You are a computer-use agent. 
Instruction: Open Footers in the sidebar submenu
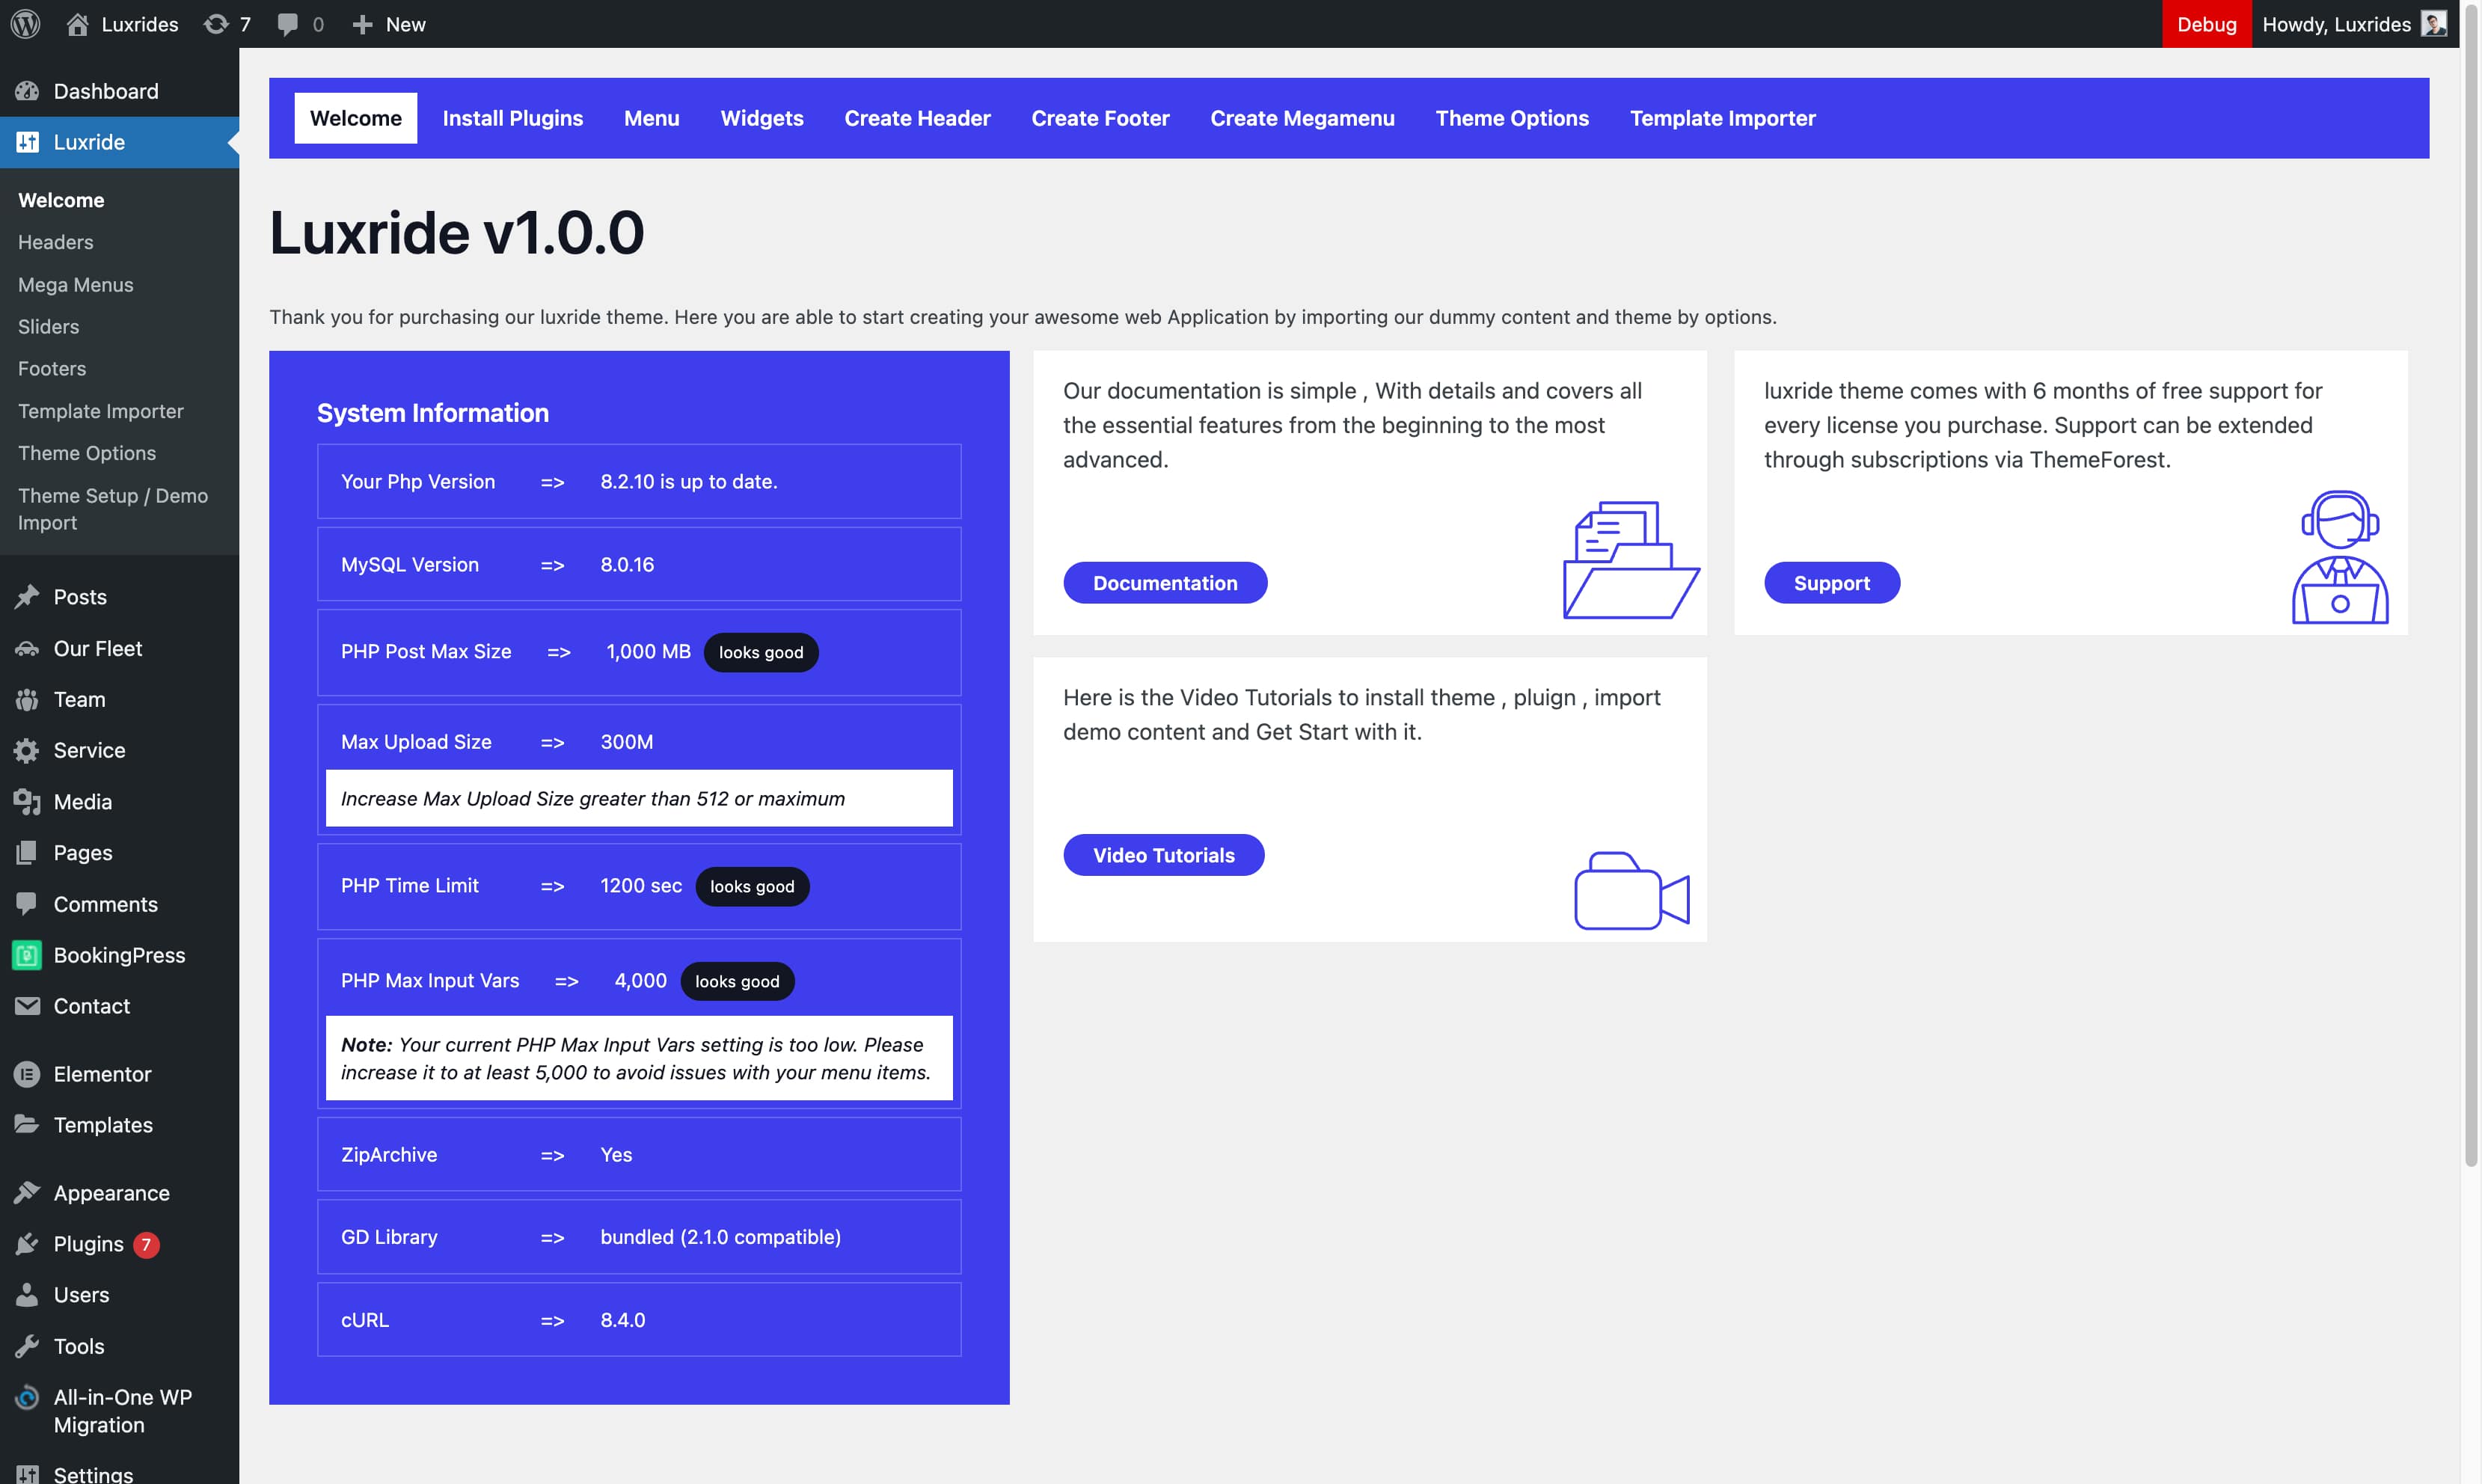(52, 369)
